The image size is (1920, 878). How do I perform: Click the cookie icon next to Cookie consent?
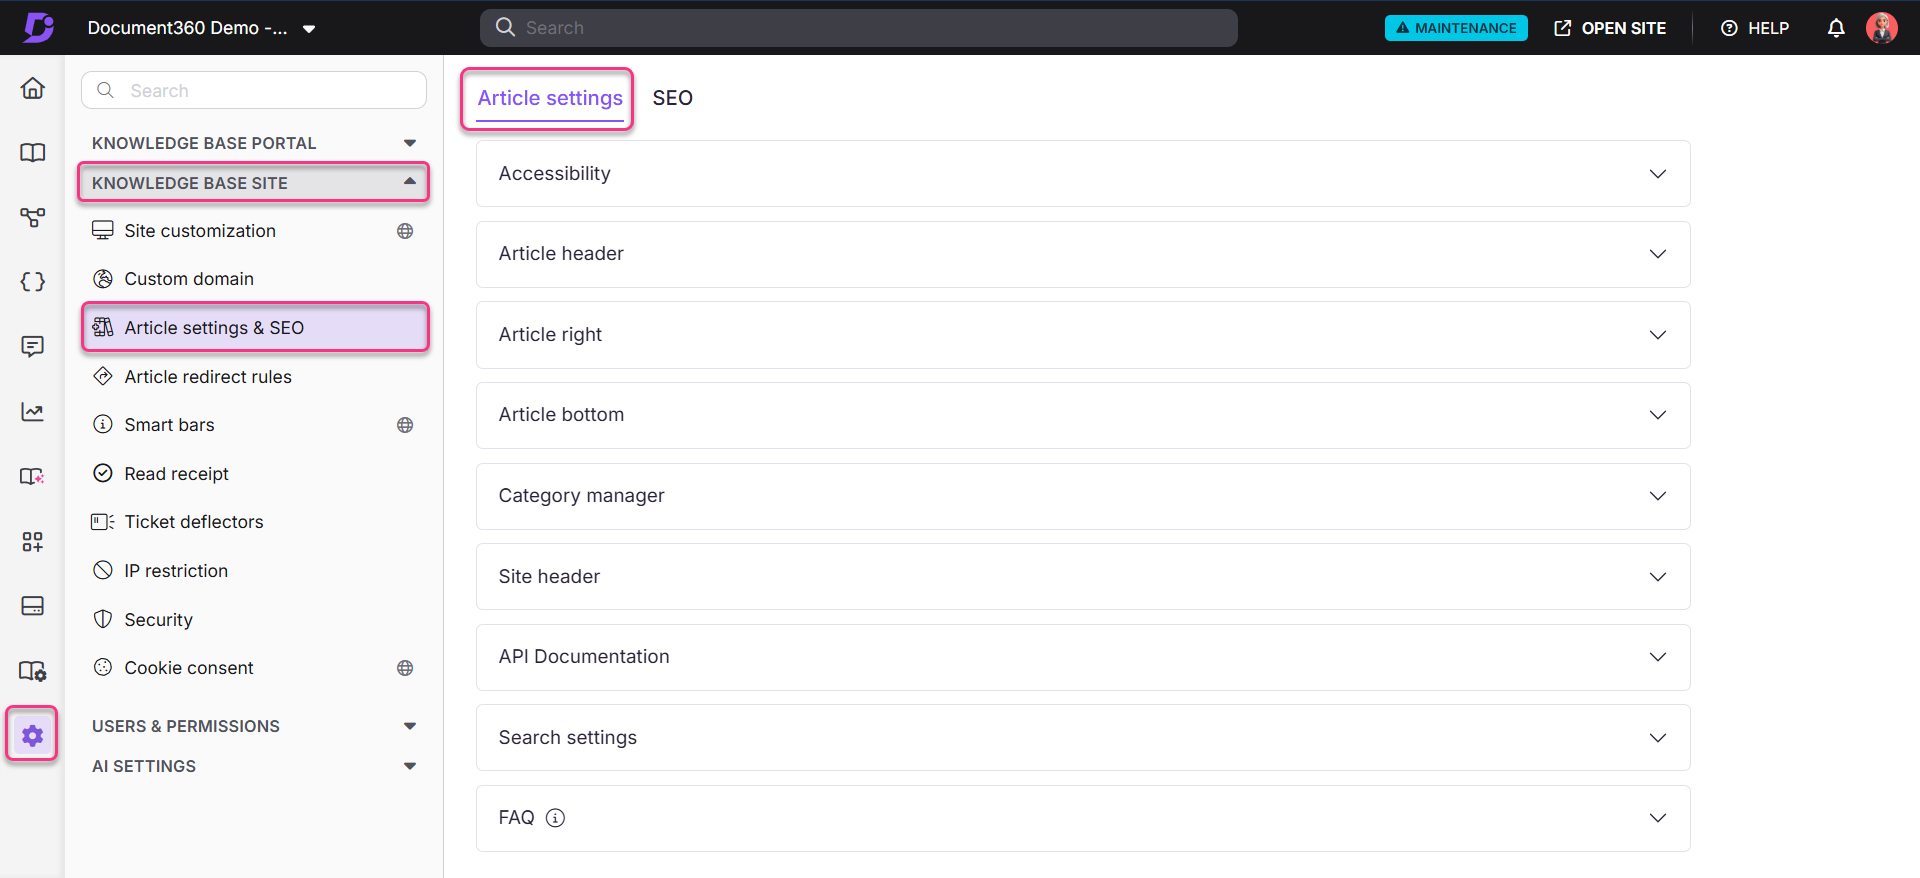(103, 667)
